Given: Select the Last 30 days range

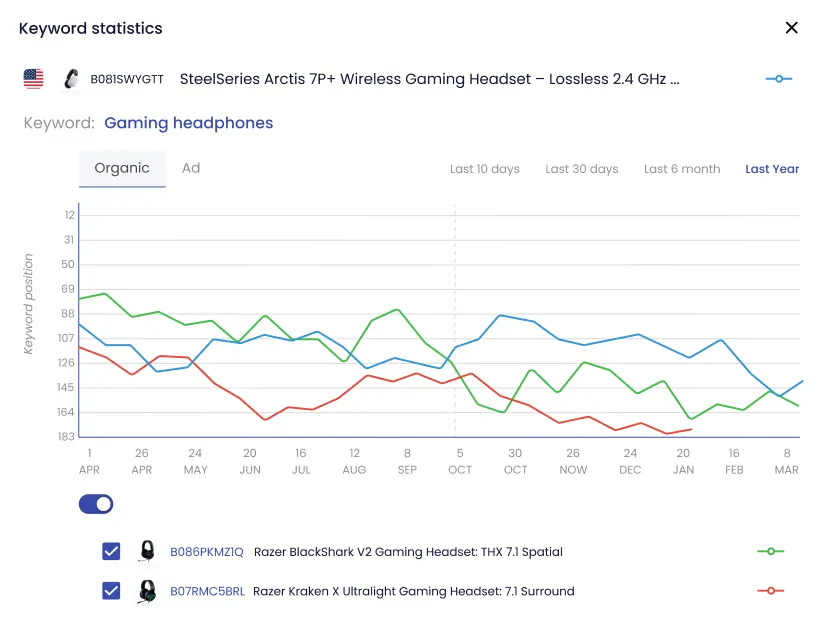Looking at the screenshot, I should pyautogui.click(x=582, y=169).
